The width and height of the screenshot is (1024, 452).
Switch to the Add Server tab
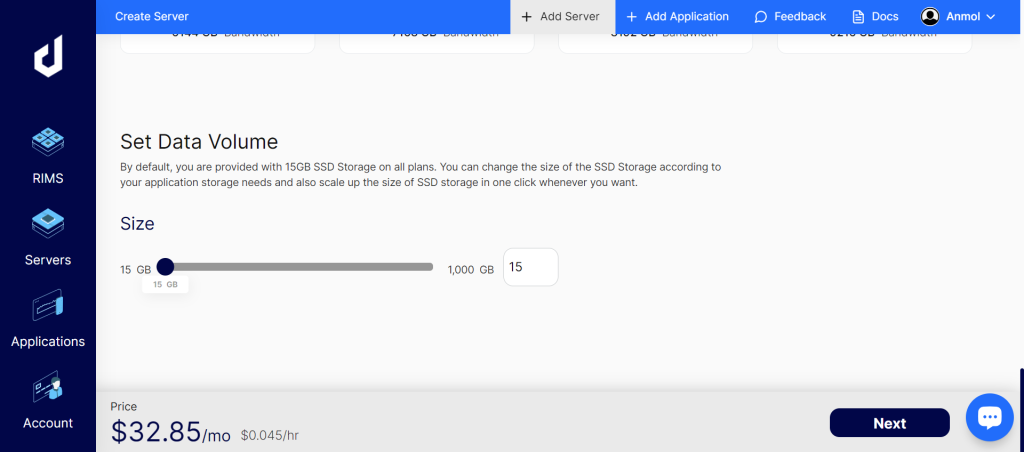(560, 17)
